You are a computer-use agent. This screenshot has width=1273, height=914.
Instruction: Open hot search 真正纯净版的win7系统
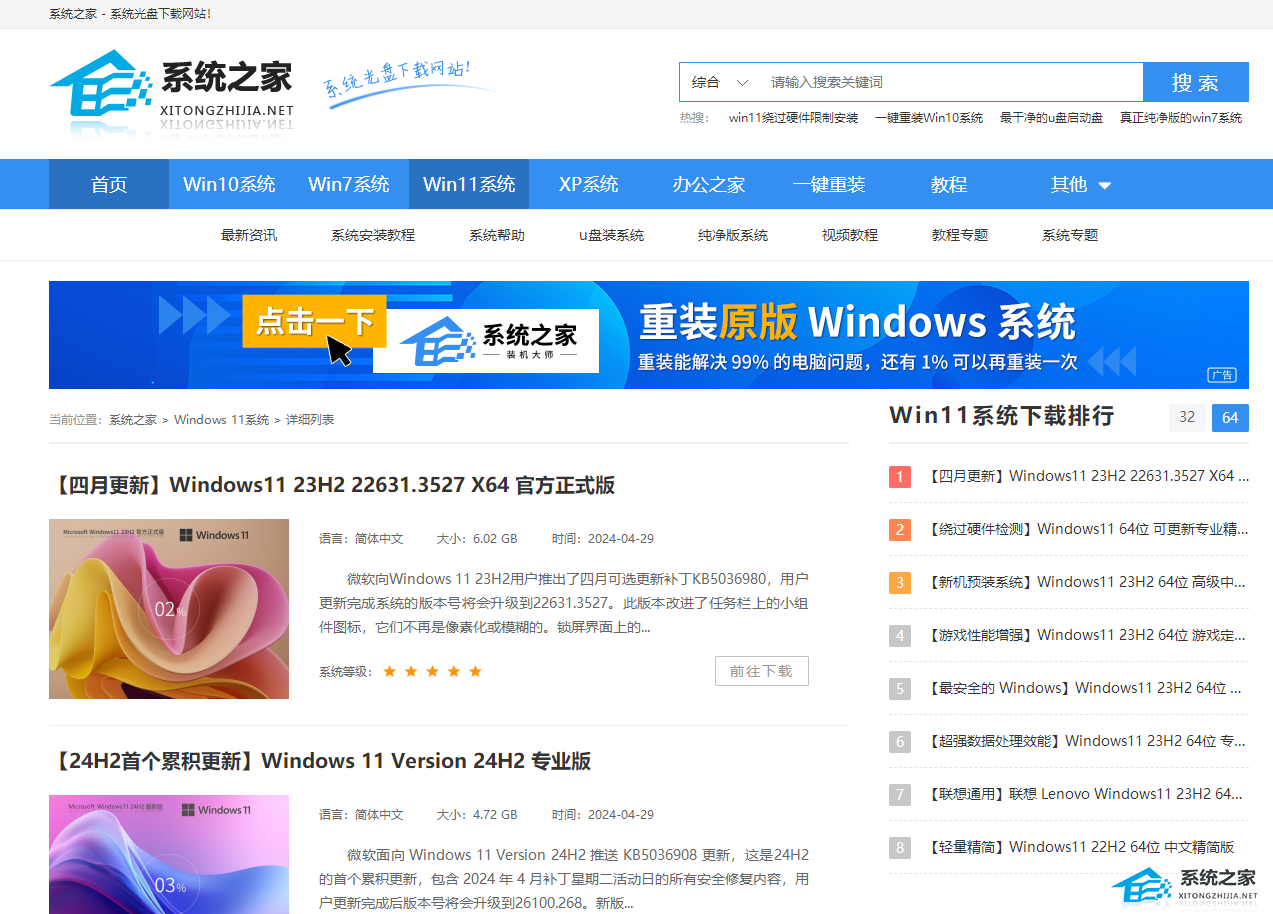pyautogui.click(x=1181, y=118)
